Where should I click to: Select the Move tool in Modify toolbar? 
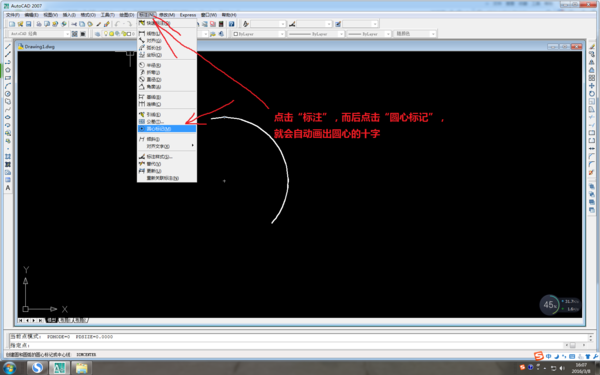tap(592, 86)
